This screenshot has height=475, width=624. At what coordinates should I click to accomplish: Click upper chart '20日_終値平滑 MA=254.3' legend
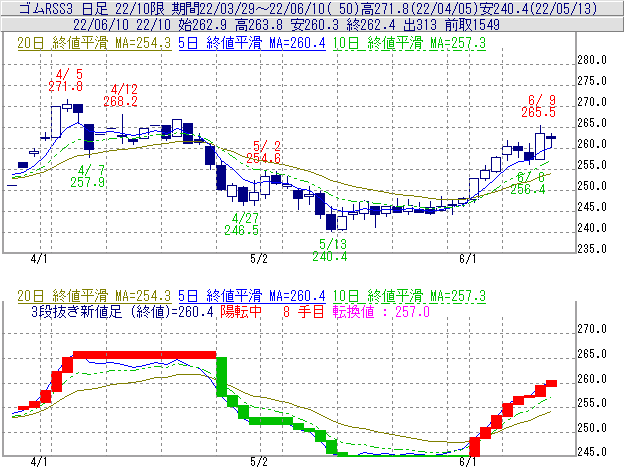(x=94, y=43)
